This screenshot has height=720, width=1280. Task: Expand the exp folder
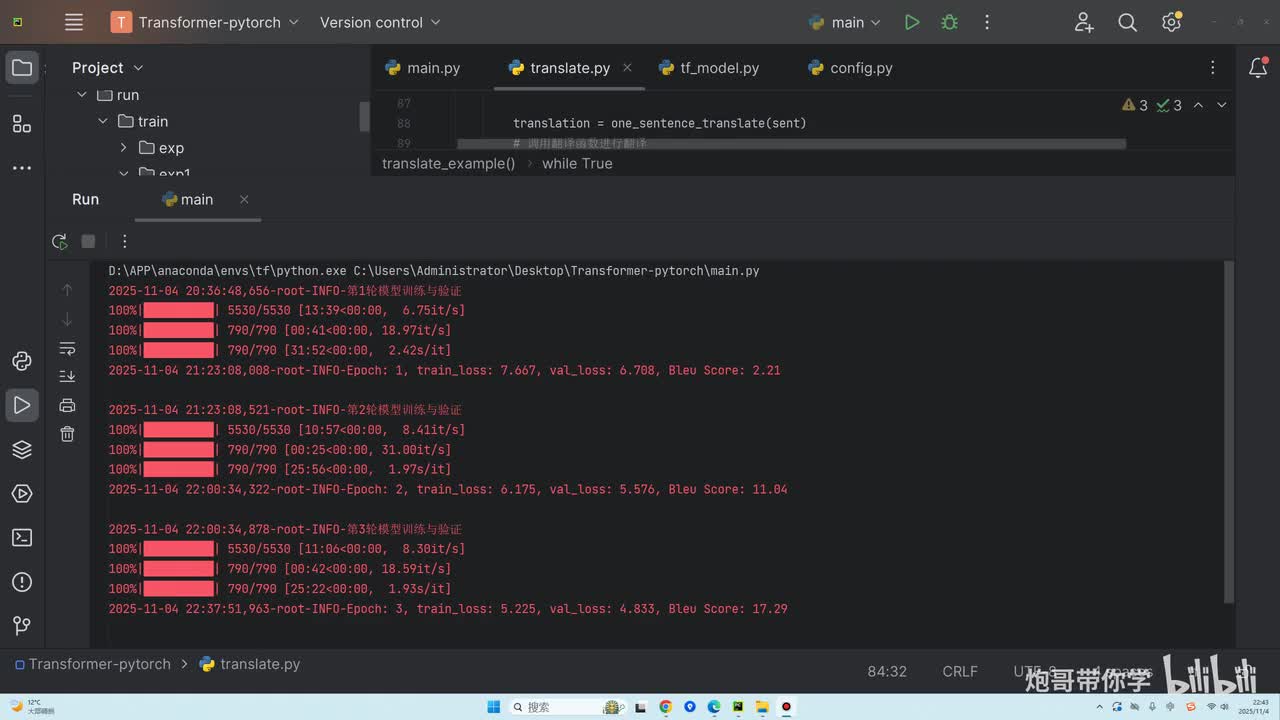click(x=124, y=148)
